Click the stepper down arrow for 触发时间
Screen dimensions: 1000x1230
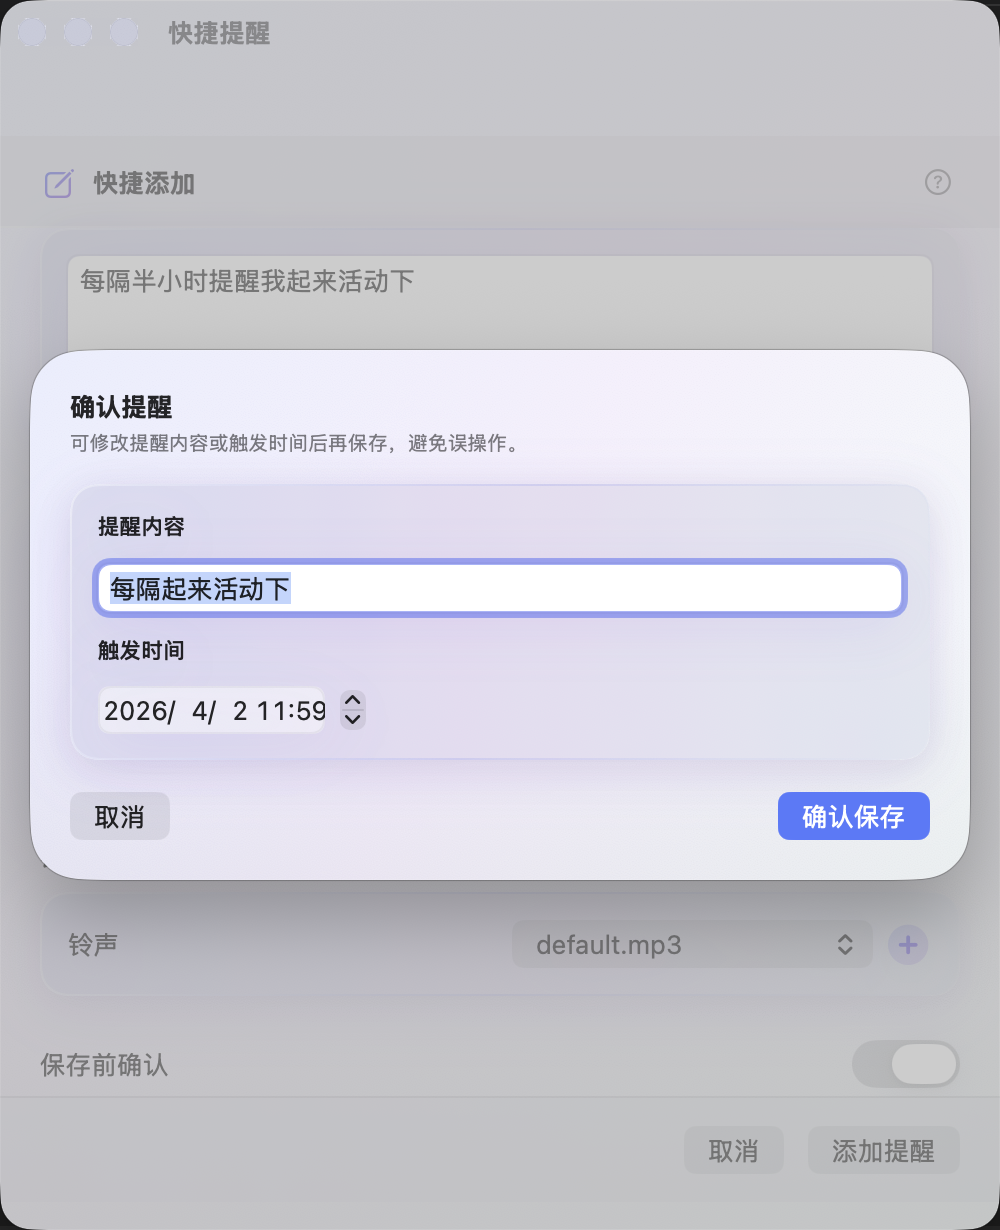(x=352, y=719)
